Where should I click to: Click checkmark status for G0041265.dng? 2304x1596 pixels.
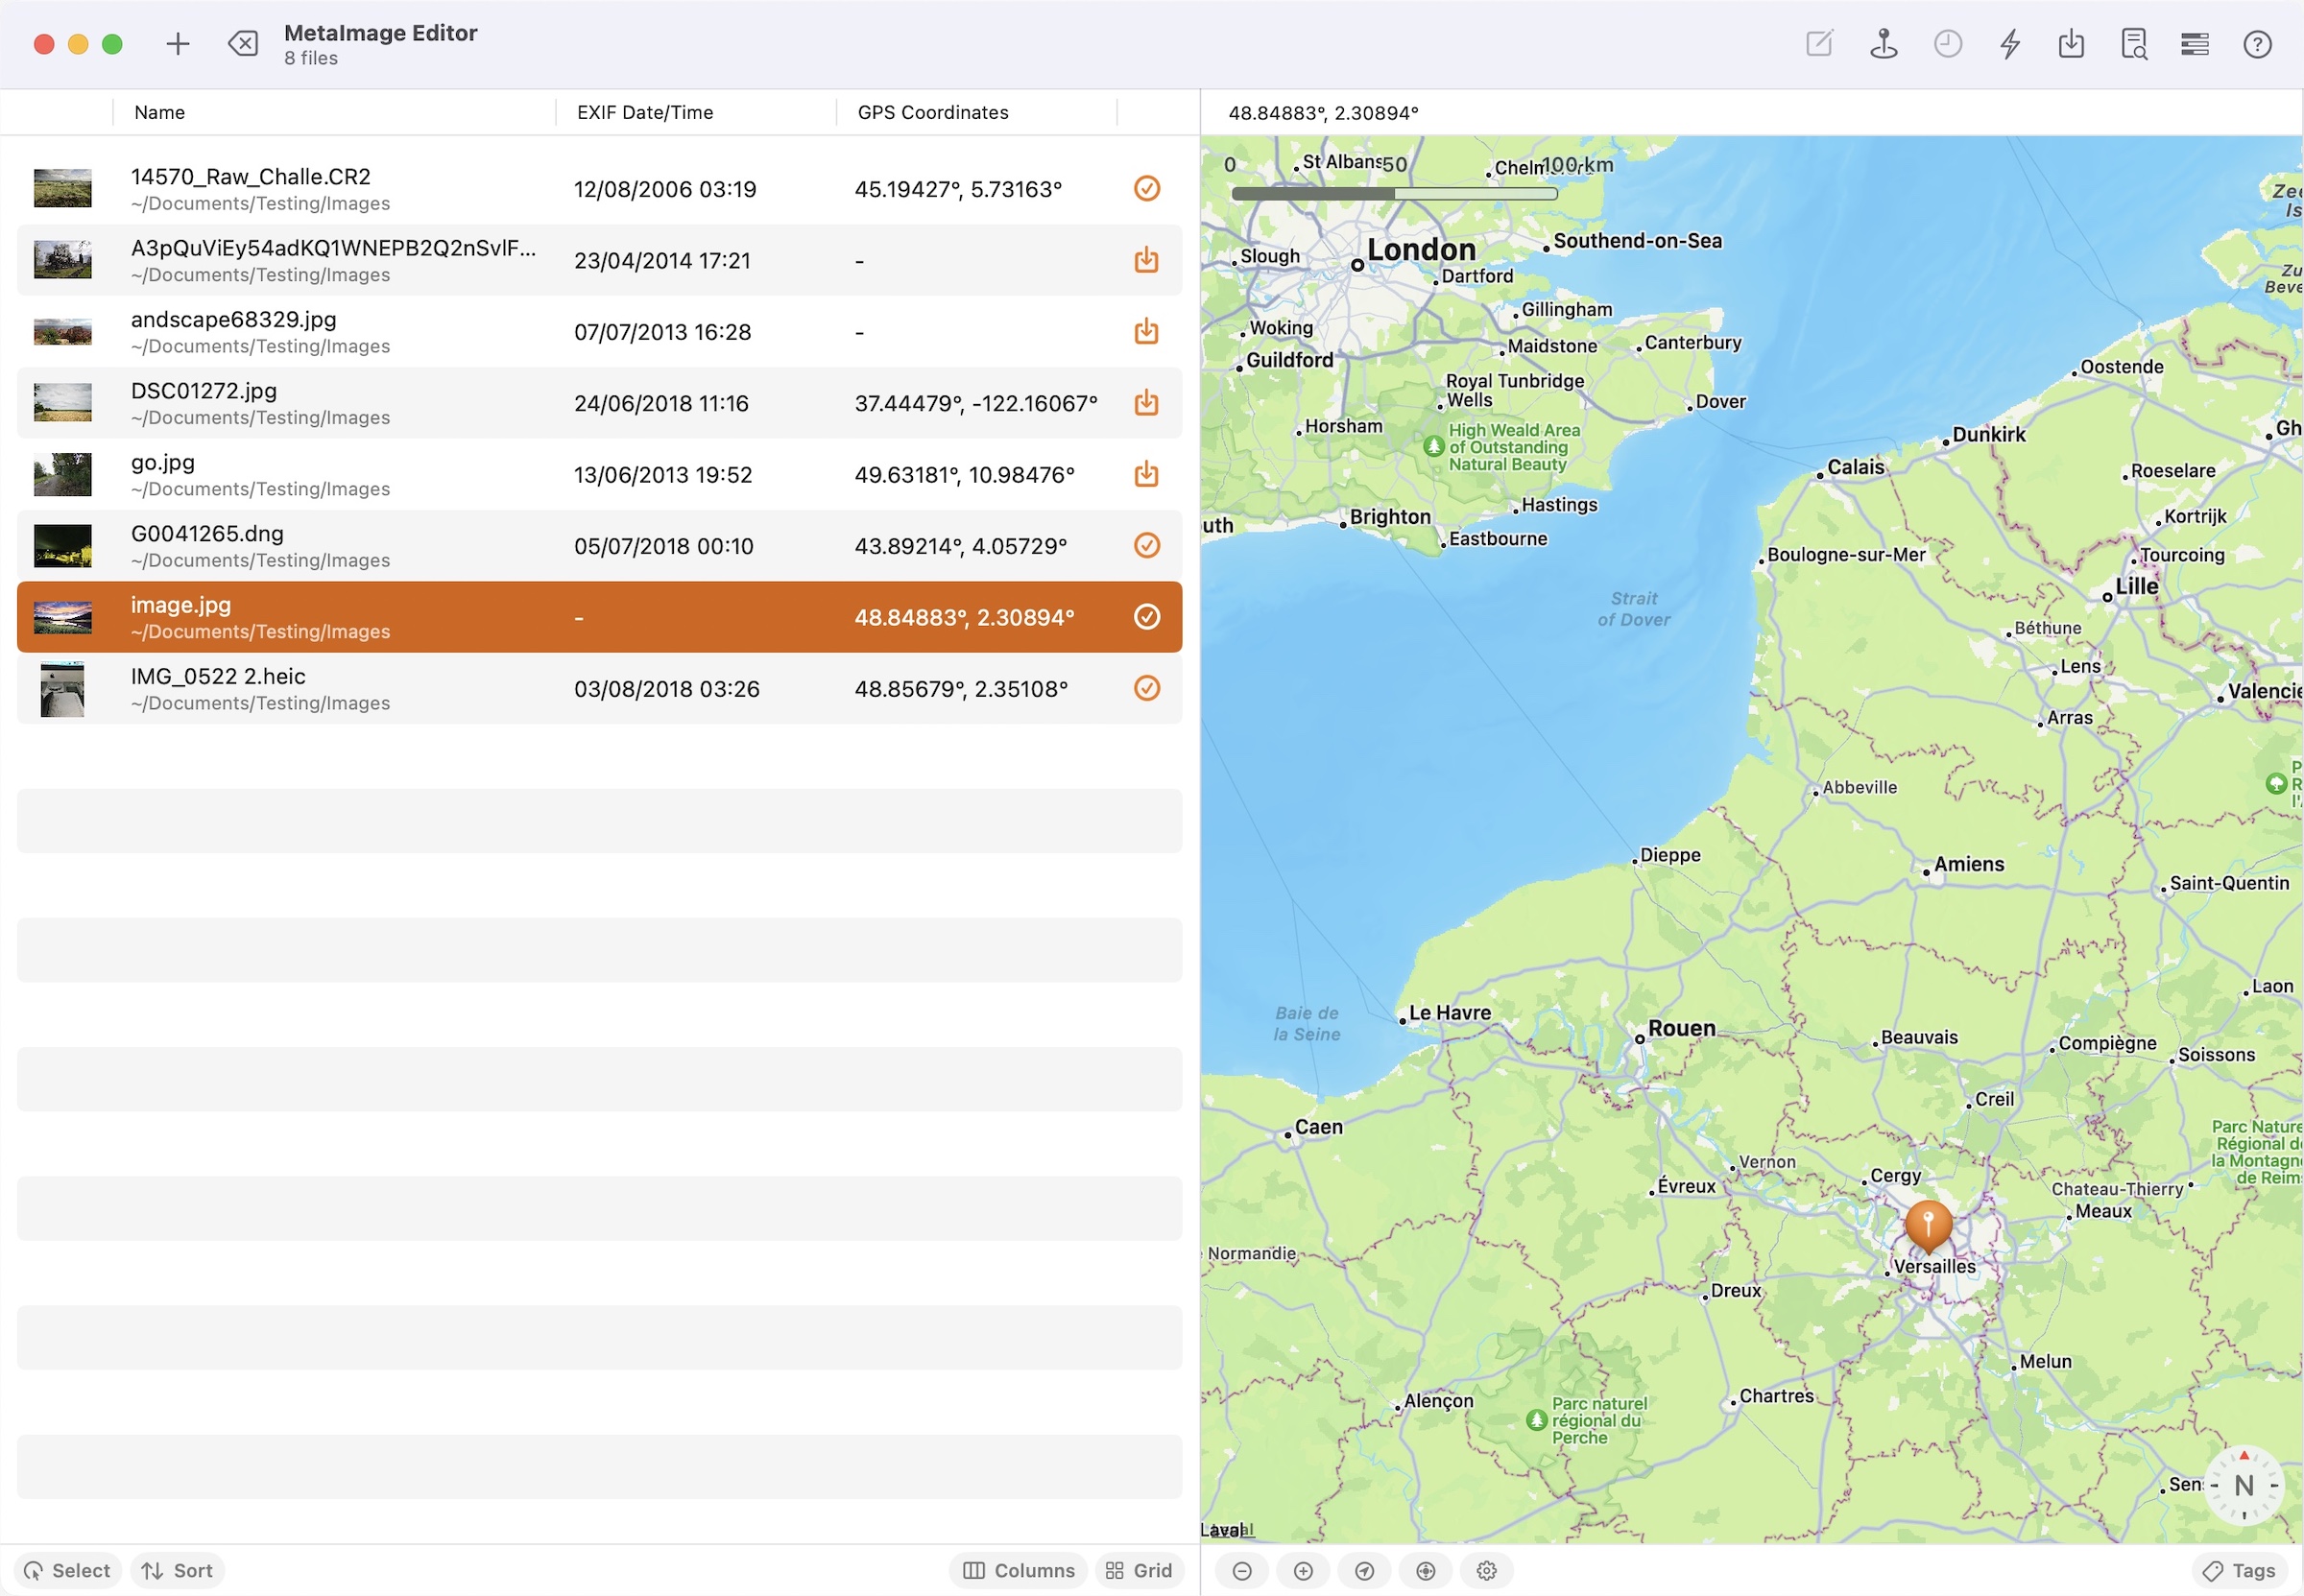(x=1146, y=545)
